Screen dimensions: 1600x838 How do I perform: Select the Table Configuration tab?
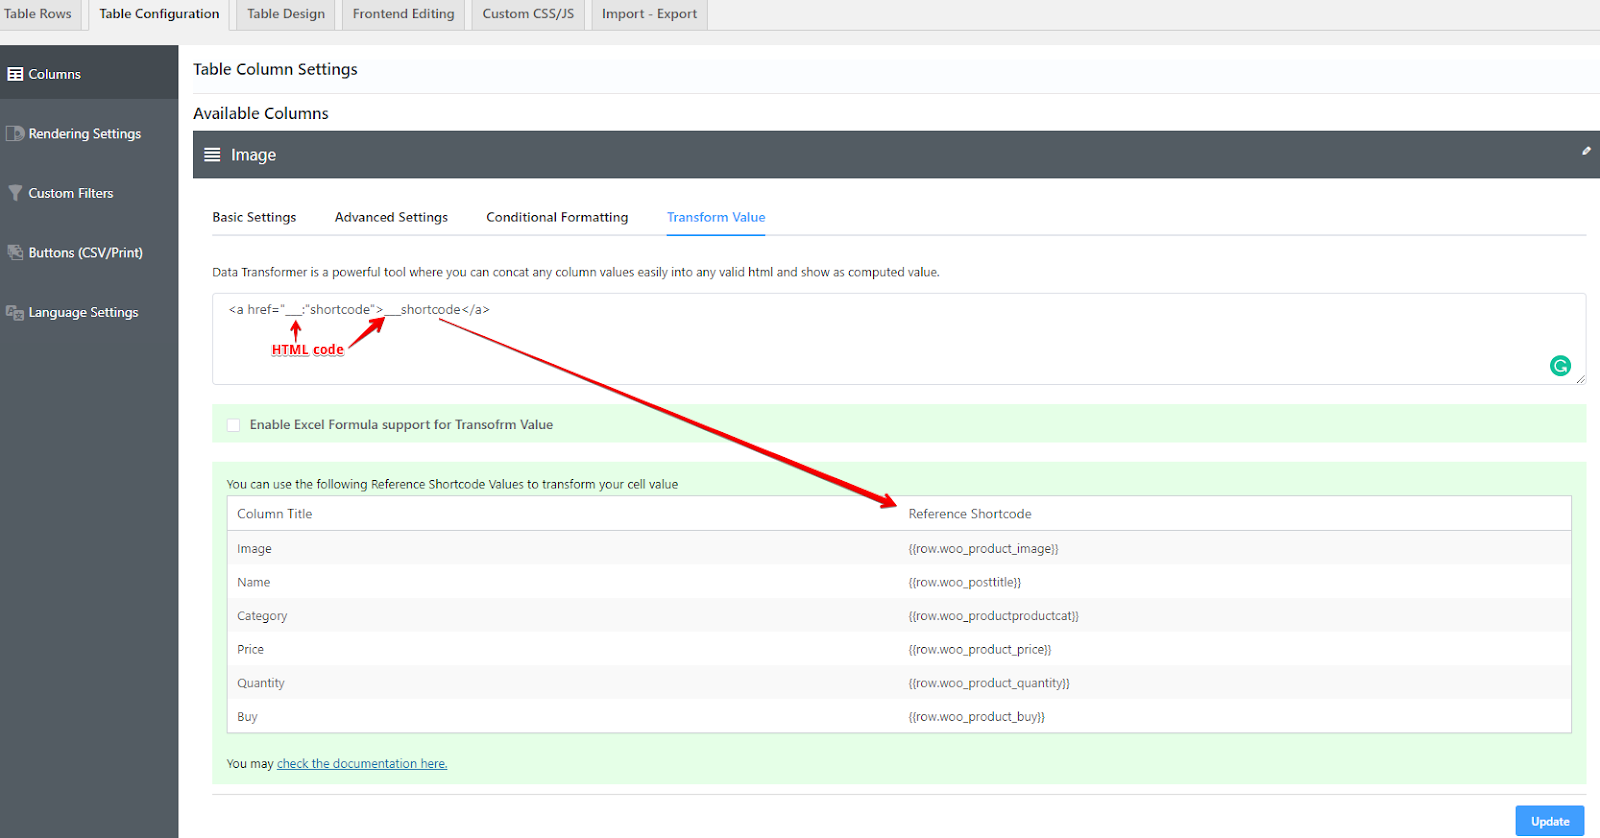(x=159, y=14)
